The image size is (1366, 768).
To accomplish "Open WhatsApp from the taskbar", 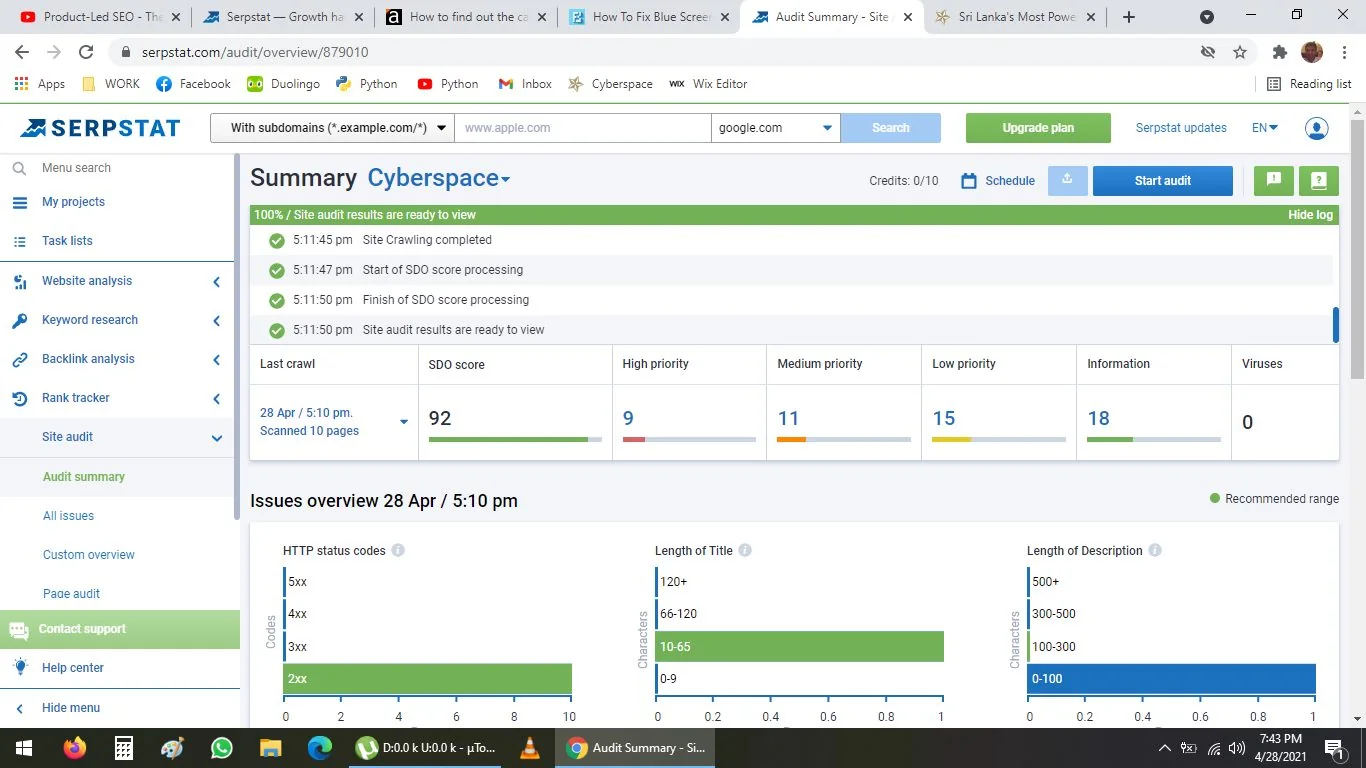I will point(221,748).
